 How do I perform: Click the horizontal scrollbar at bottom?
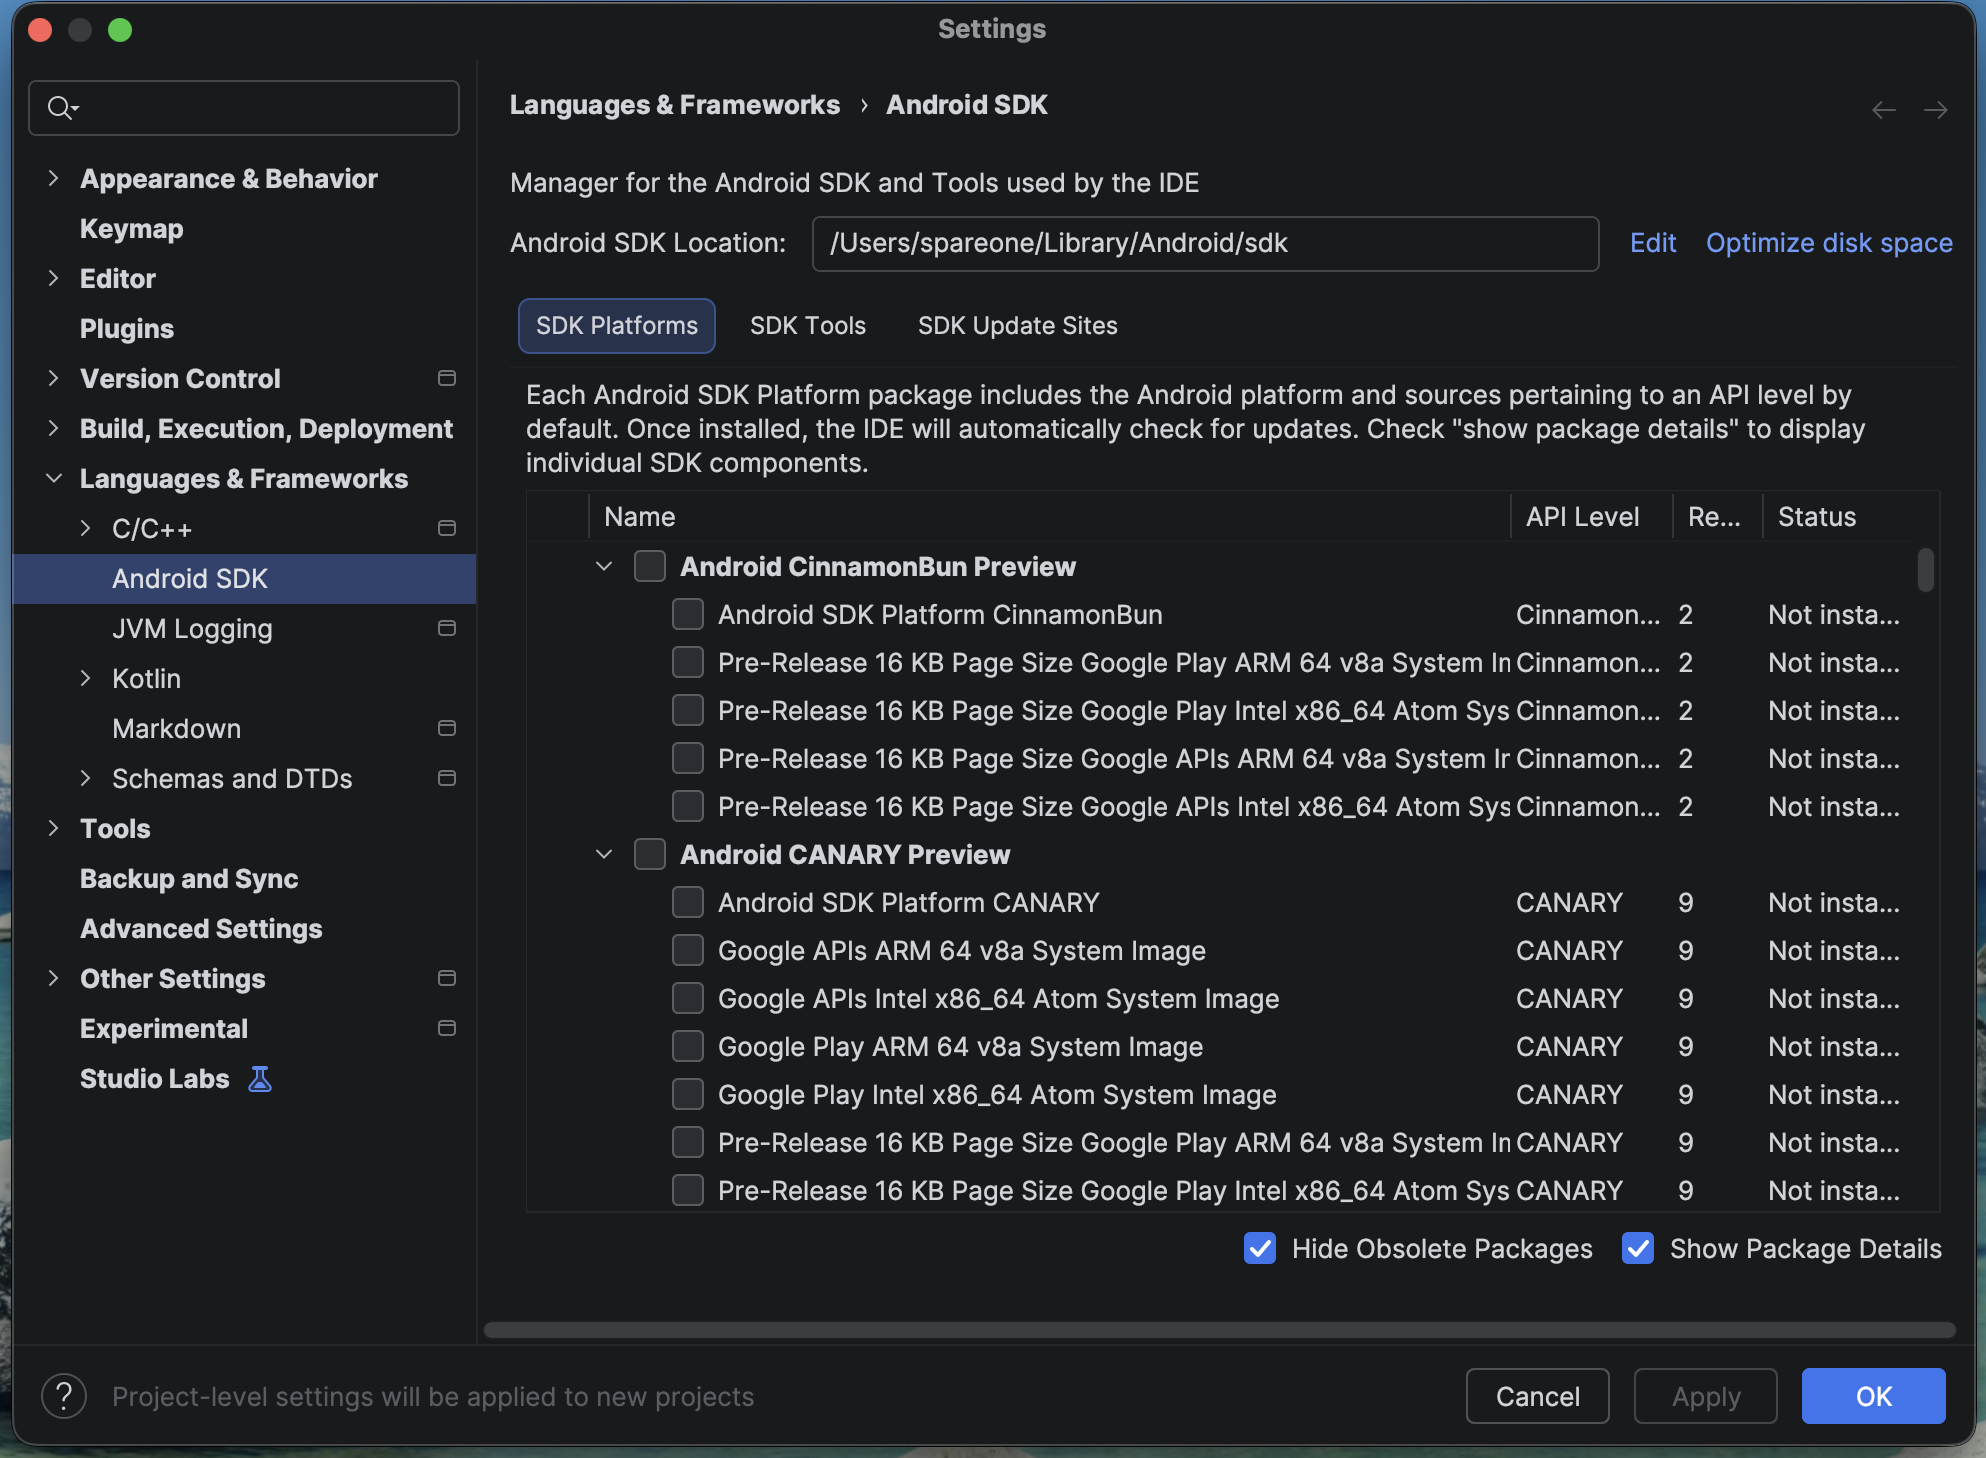click(1218, 1330)
